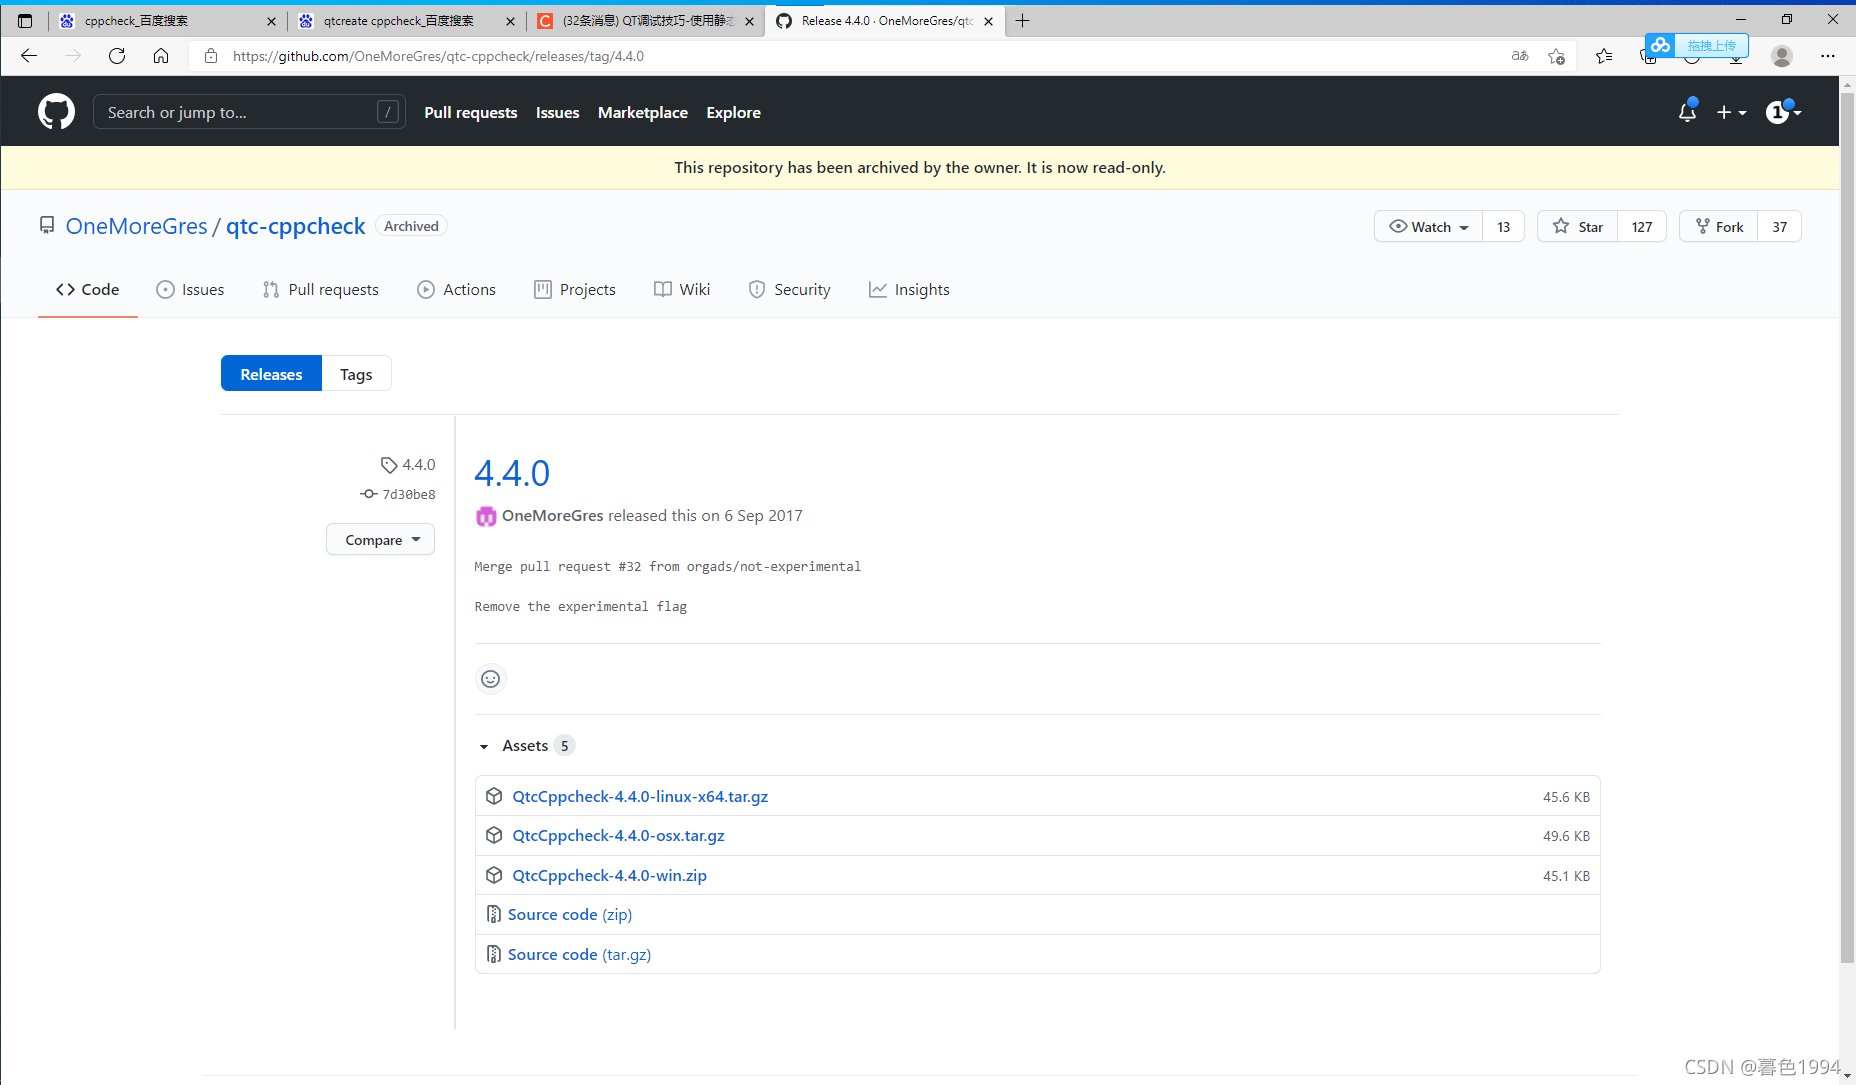Open Pull requests in top navigation
This screenshot has width=1856, height=1085.
tap(470, 113)
